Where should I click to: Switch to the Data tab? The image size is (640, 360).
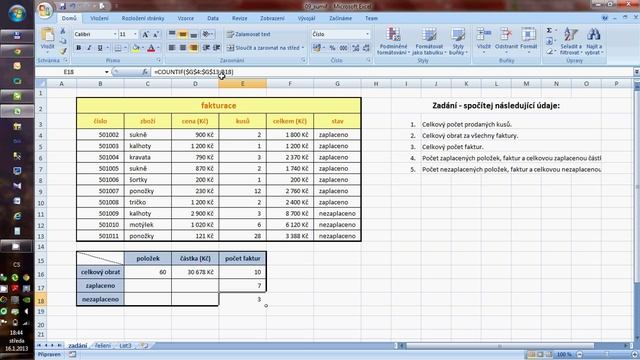(213, 18)
